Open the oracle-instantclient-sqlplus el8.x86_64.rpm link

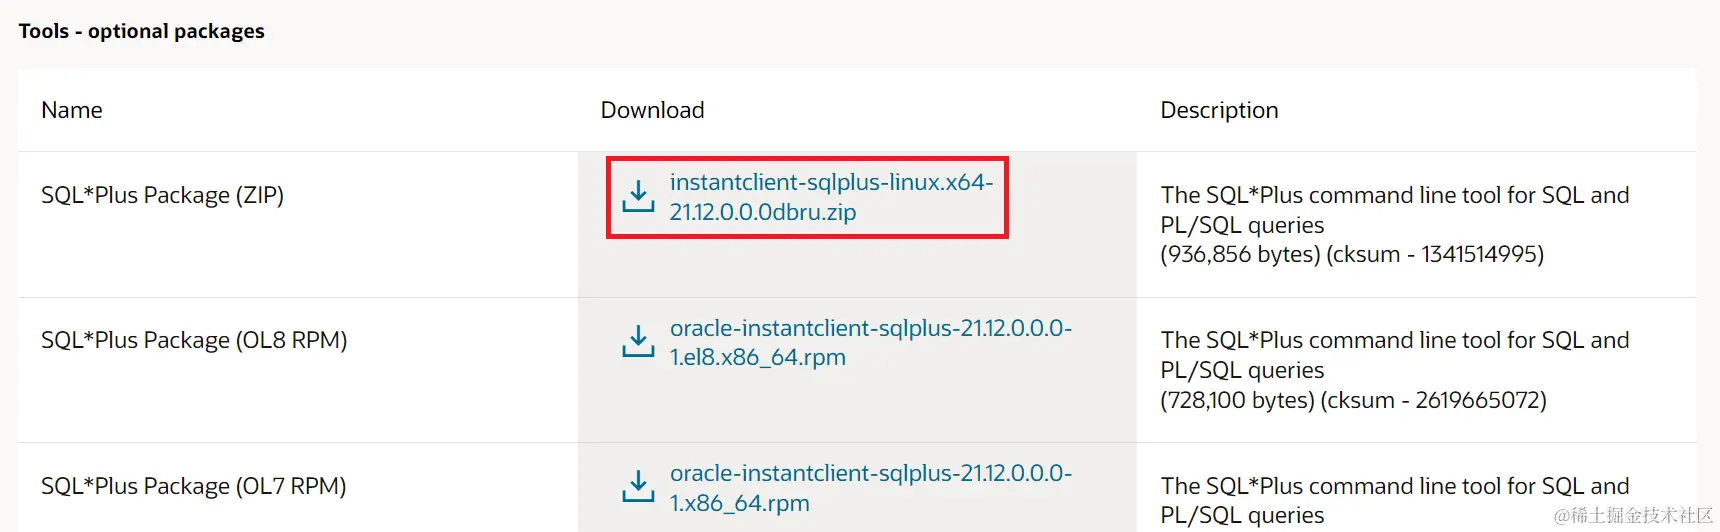(x=870, y=342)
